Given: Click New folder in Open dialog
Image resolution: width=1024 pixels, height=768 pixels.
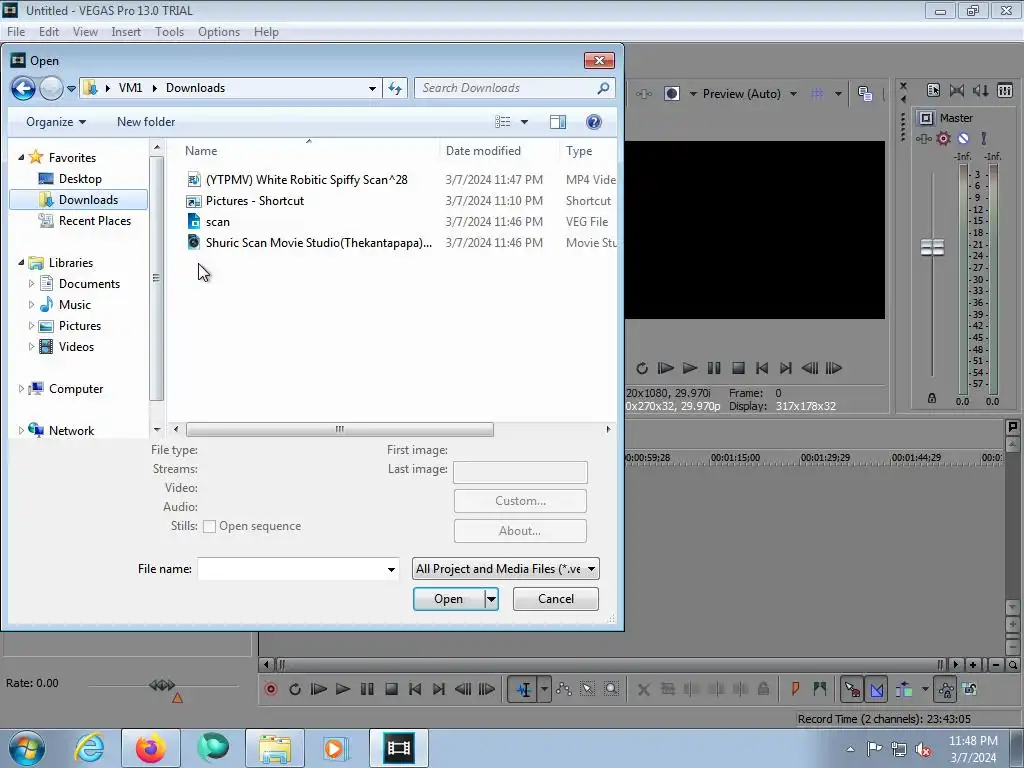Looking at the screenshot, I should click(x=146, y=122).
